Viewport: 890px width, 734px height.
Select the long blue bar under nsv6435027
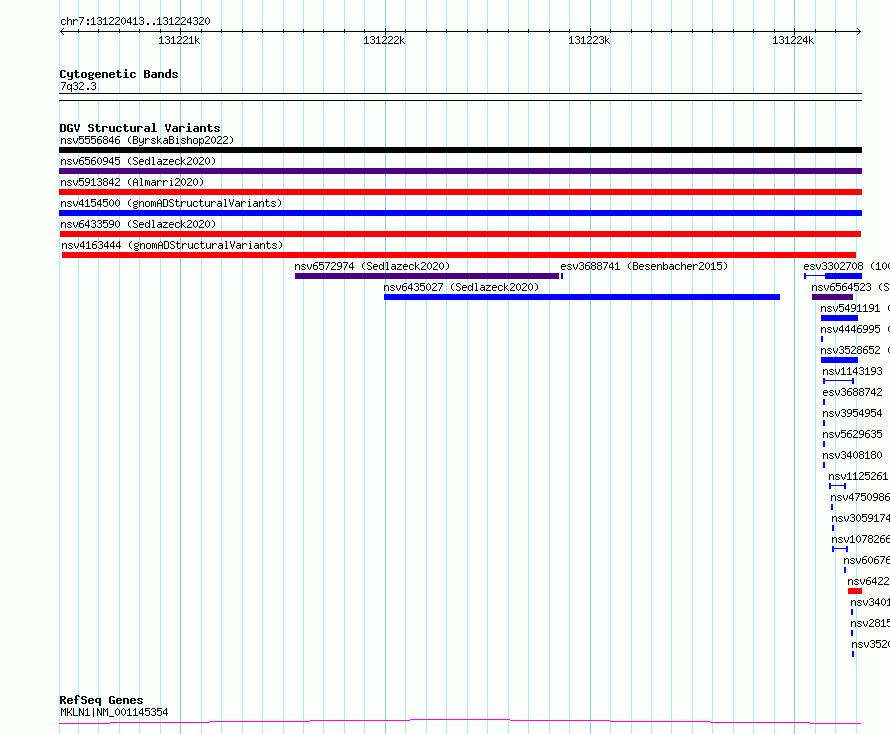pyautogui.click(x=582, y=297)
